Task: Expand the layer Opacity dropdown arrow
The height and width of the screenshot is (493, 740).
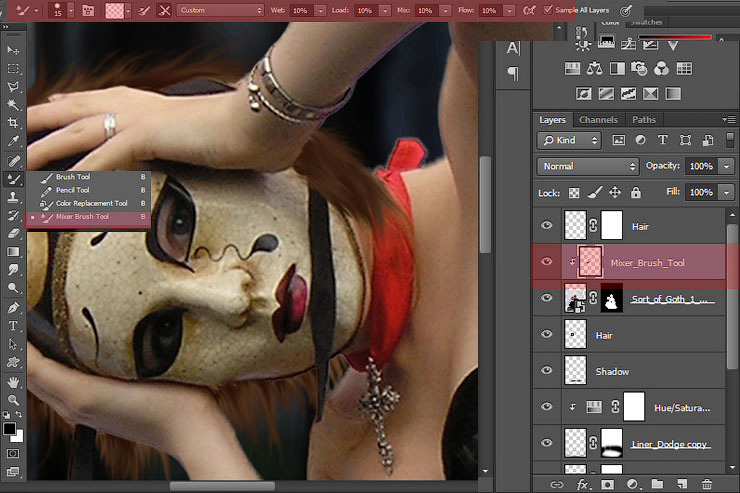Action: pos(726,166)
